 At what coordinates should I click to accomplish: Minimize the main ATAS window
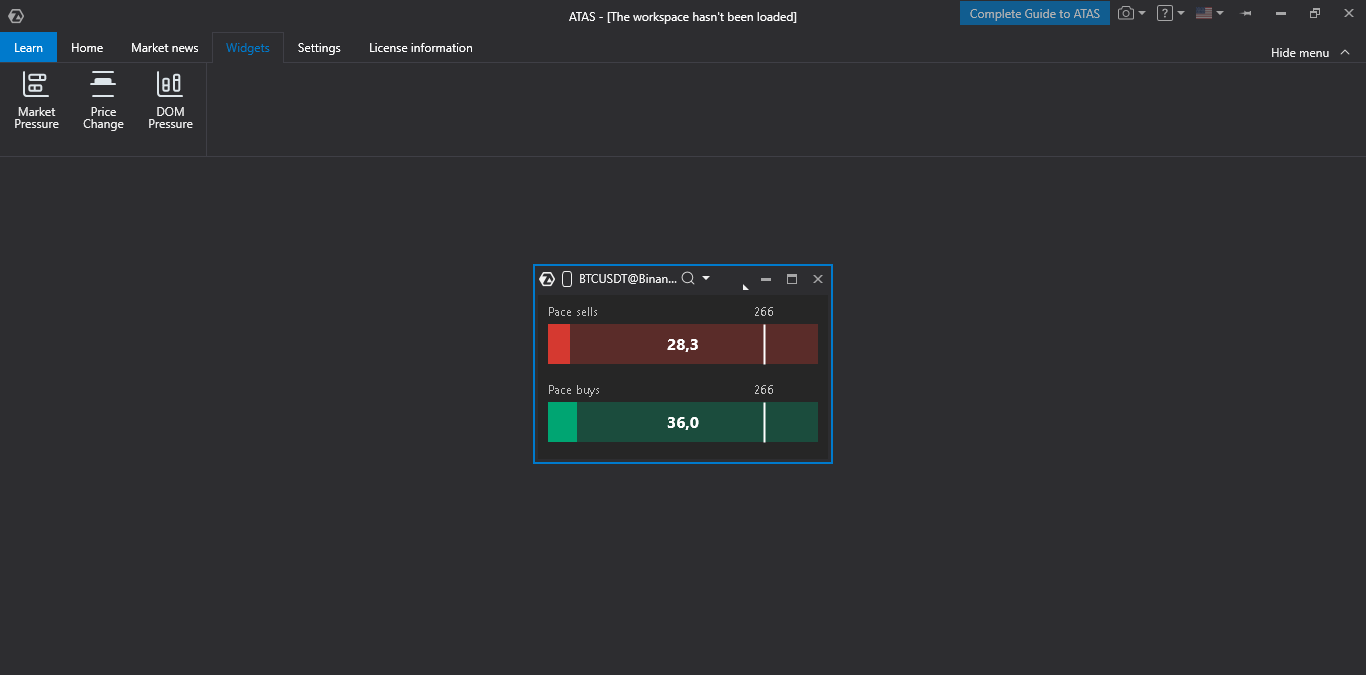(1281, 13)
